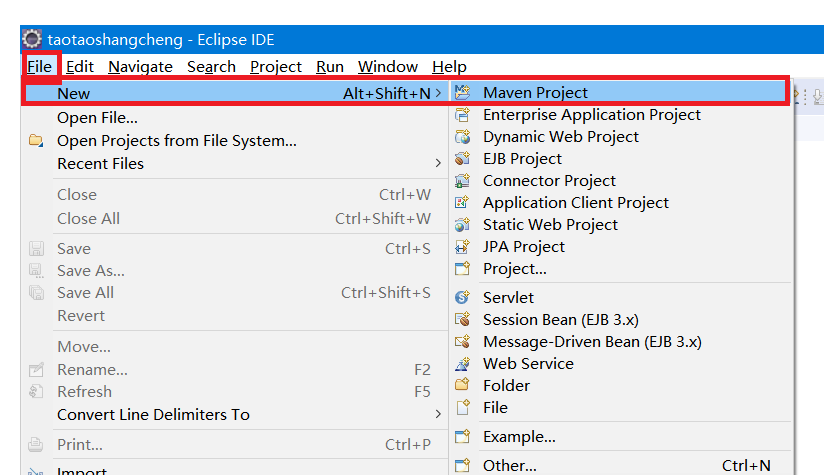Screen dimensions: 824x475
Task: Click the Alt+Shift+N shortcut text
Action: point(387,93)
